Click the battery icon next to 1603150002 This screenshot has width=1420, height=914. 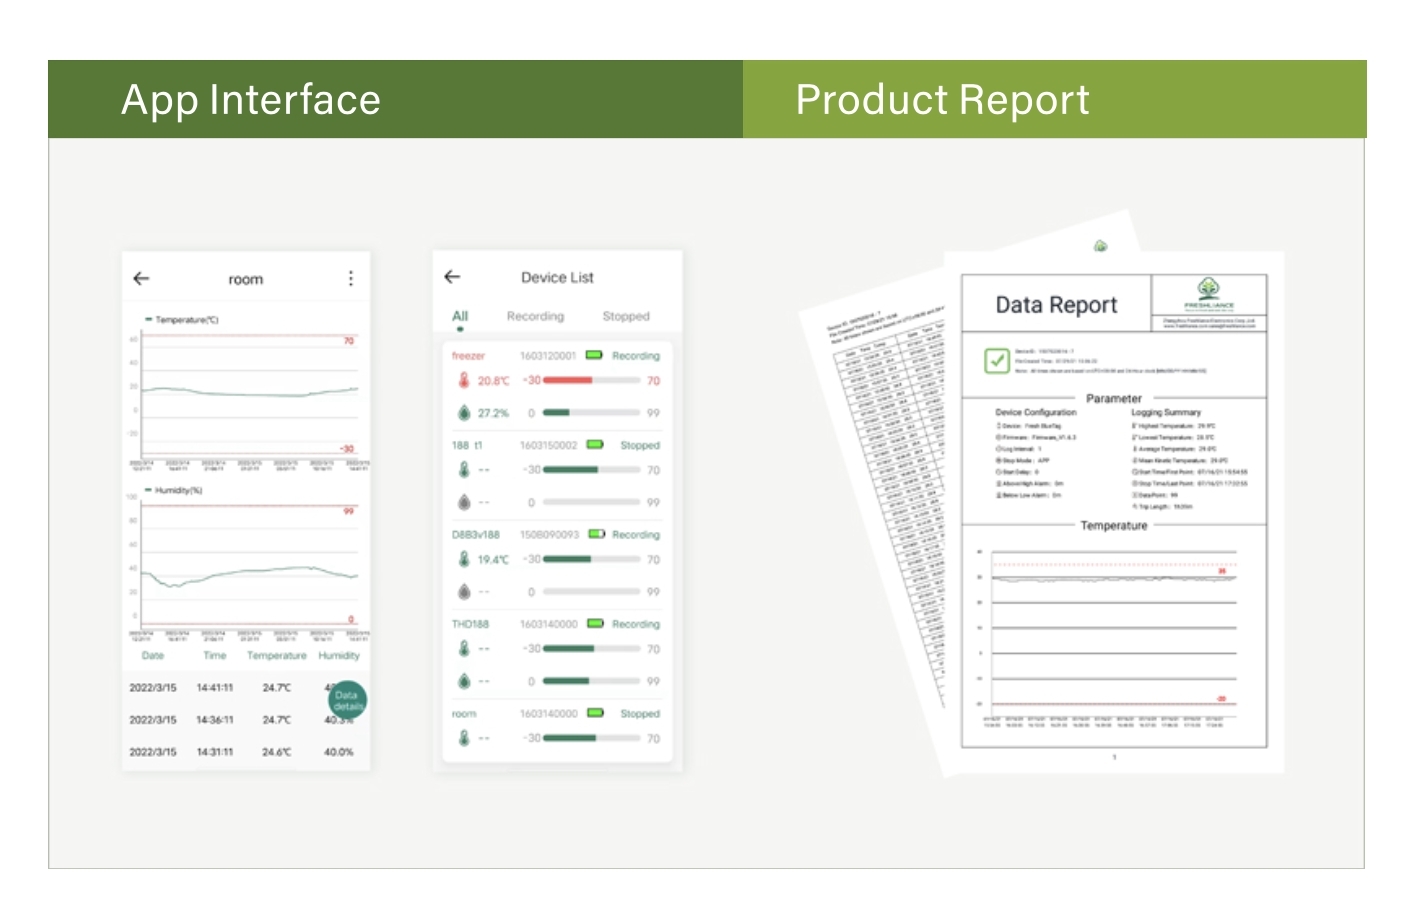(595, 445)
